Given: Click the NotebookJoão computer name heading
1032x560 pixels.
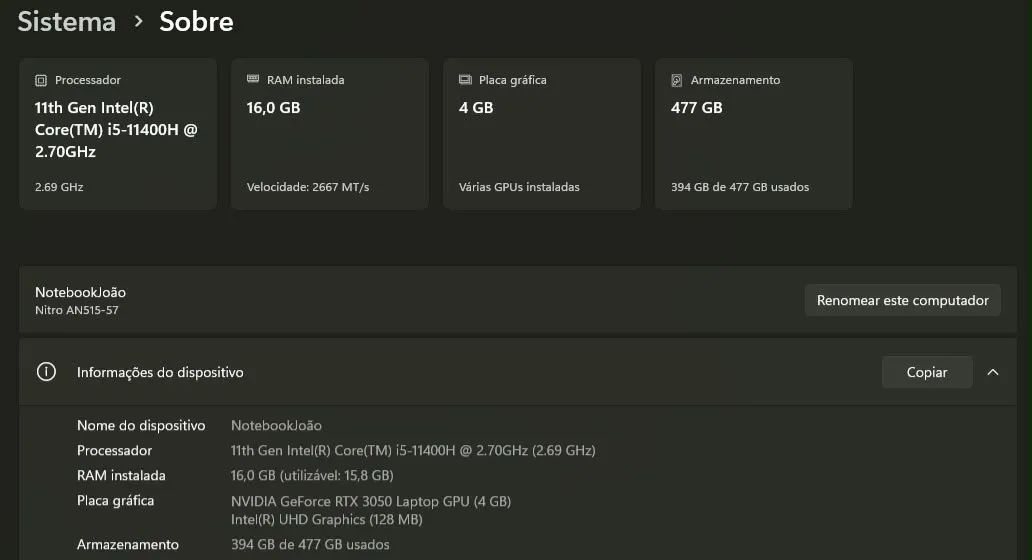Looking at the screenshot, I should (80, 292).
